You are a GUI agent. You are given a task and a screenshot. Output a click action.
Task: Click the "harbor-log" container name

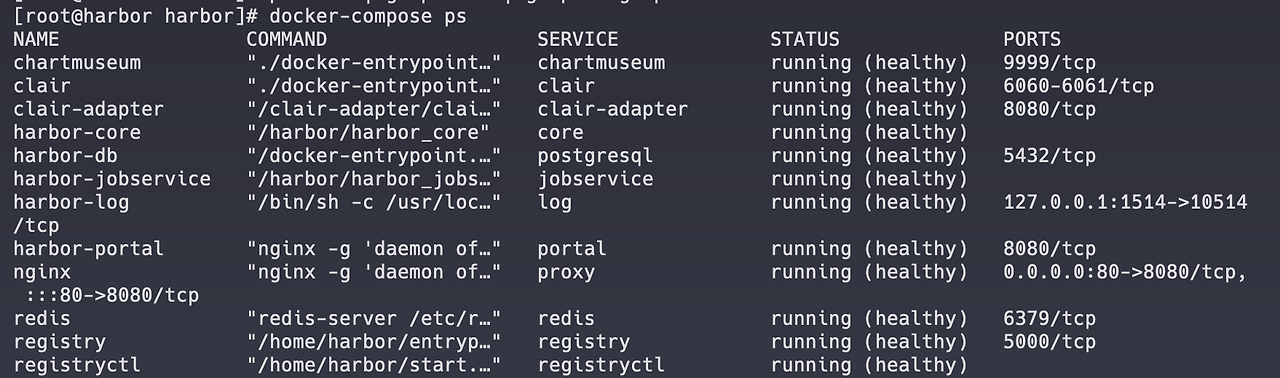(71, 202)
